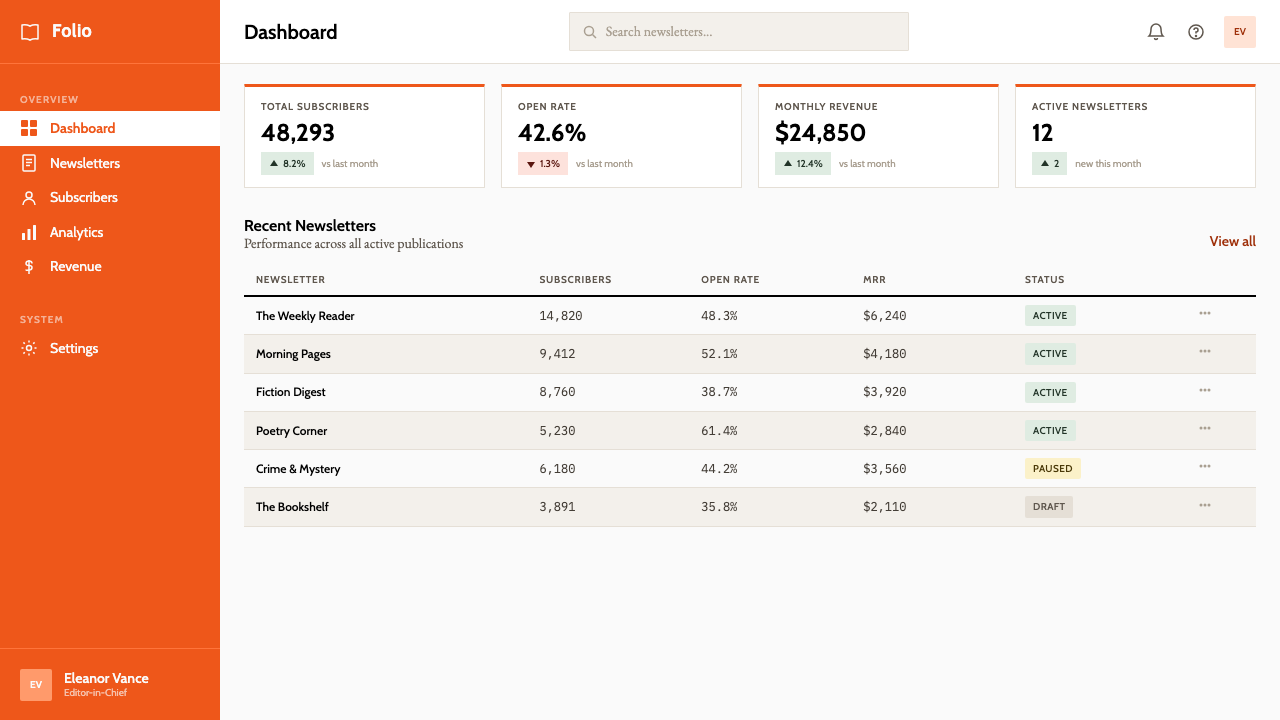Open Eleanor Vance profile in sidebar footer

(x=110, y=685)
